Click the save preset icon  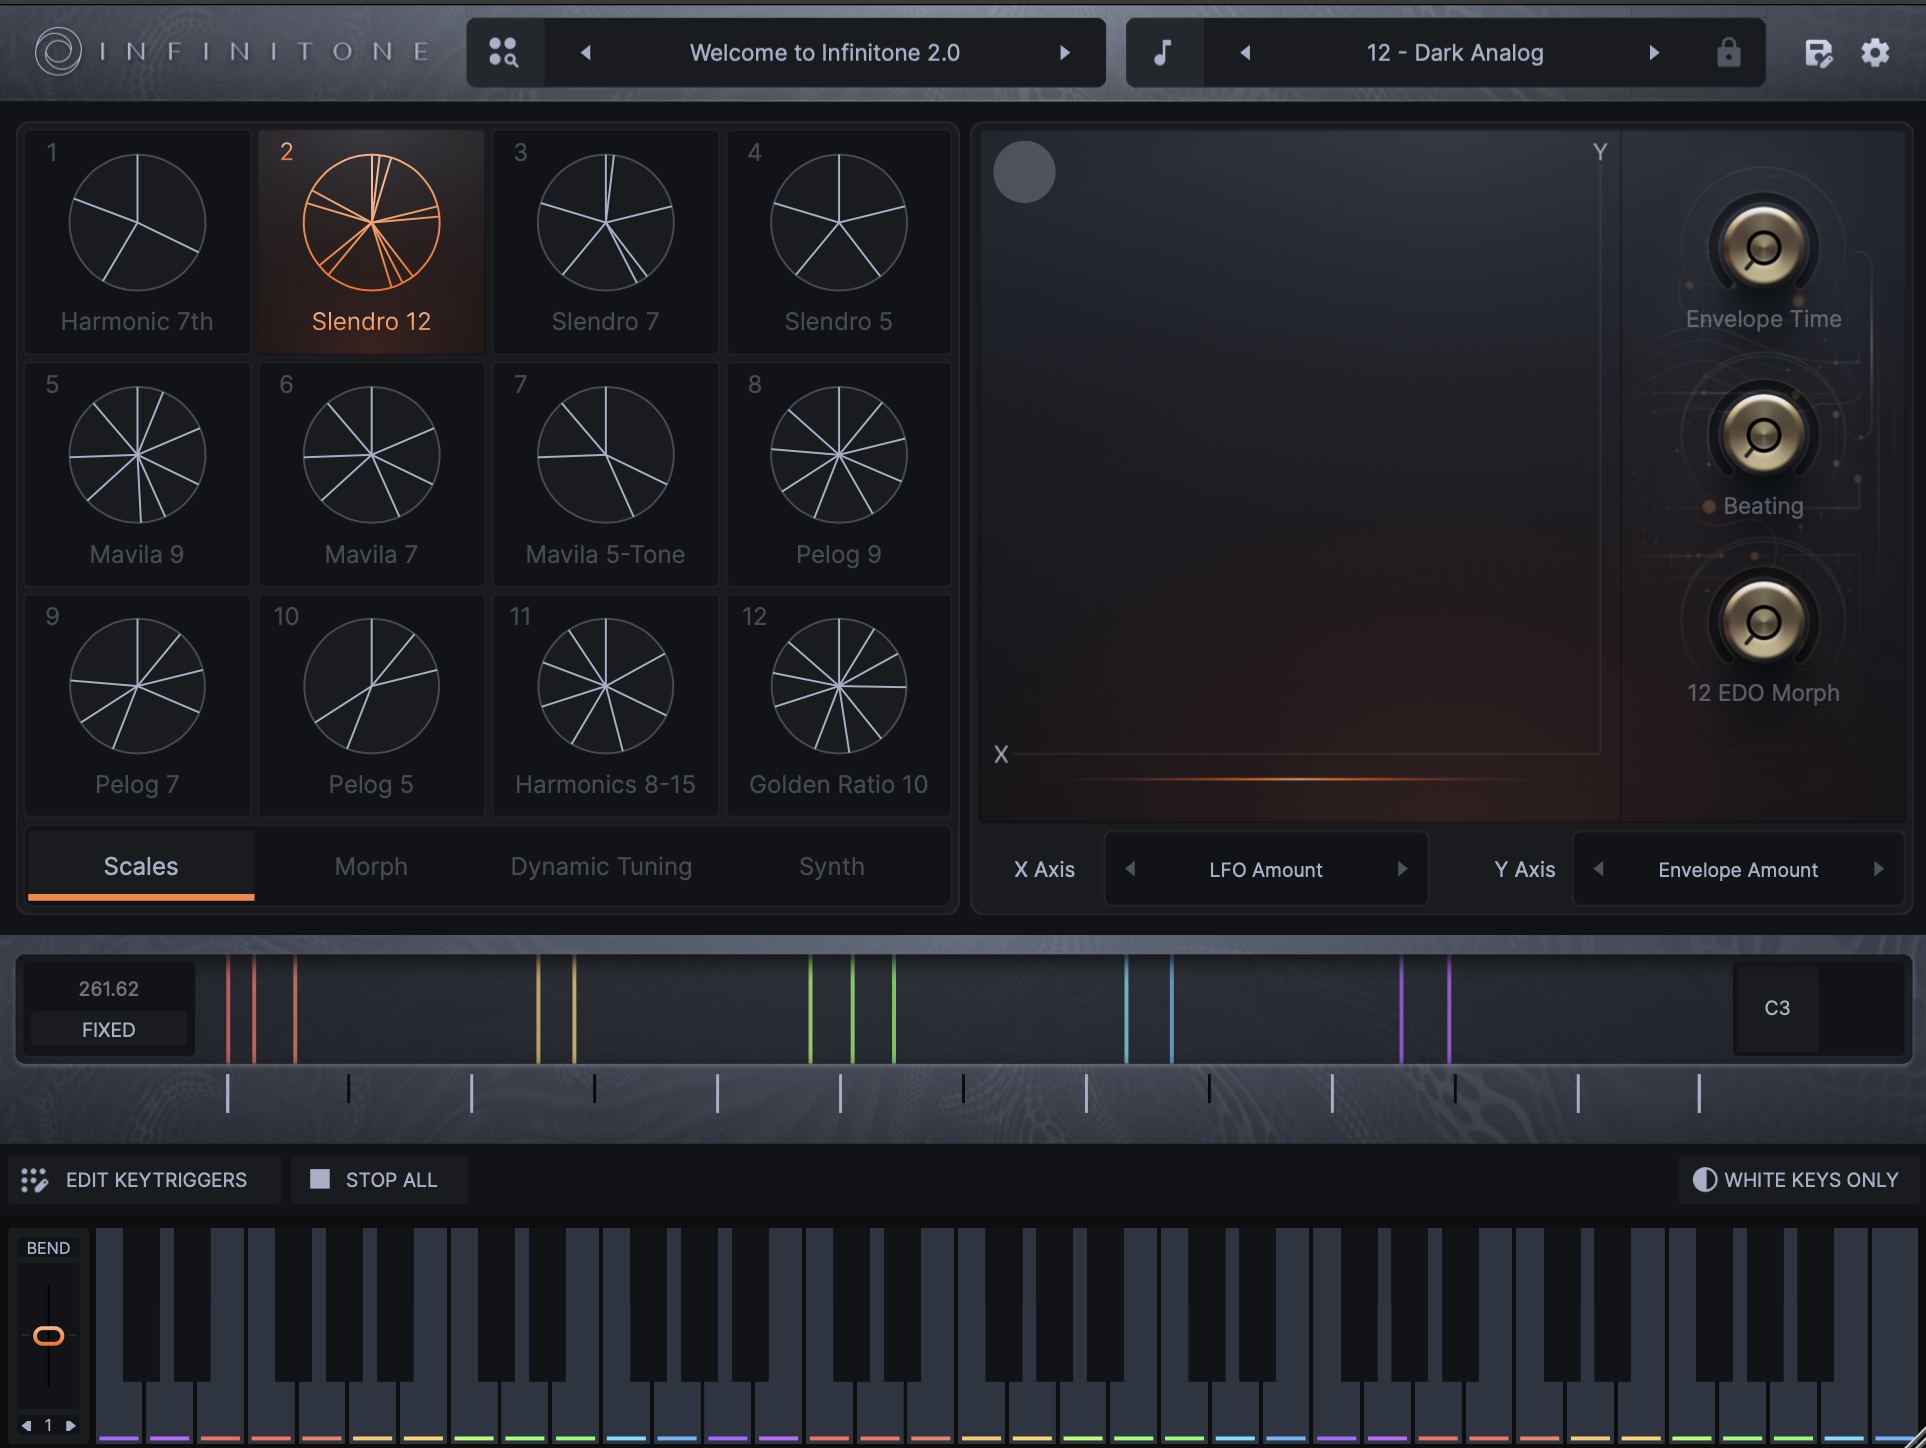tap(1818, 52)
